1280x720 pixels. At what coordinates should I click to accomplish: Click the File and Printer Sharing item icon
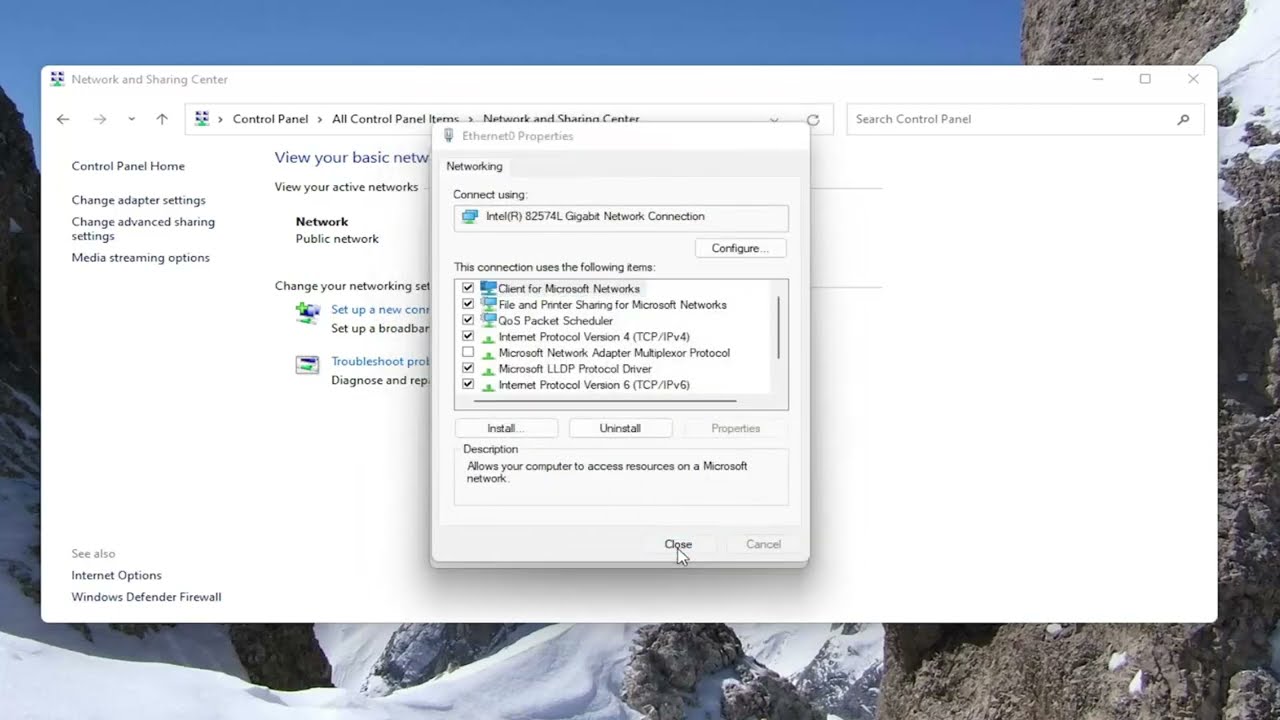click(x=488, y=304)
